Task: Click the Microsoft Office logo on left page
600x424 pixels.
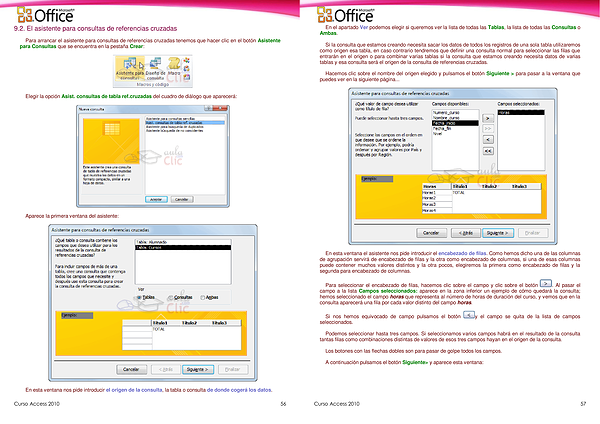Action: pos(50,13)
